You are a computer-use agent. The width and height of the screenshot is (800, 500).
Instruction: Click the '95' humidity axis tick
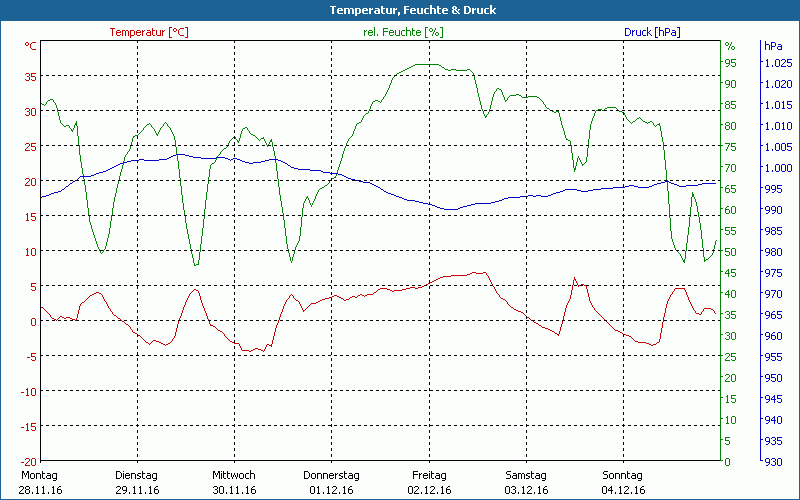click(731, 63)
